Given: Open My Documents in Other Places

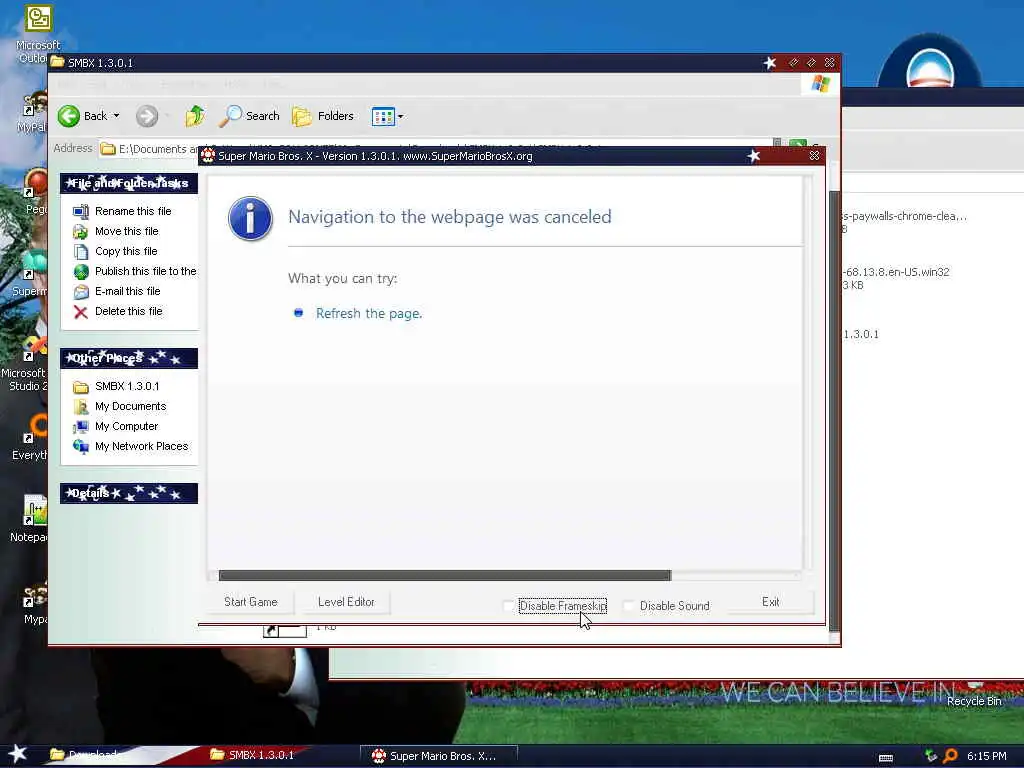Looking at the screenshot, I should coord(131,407).
